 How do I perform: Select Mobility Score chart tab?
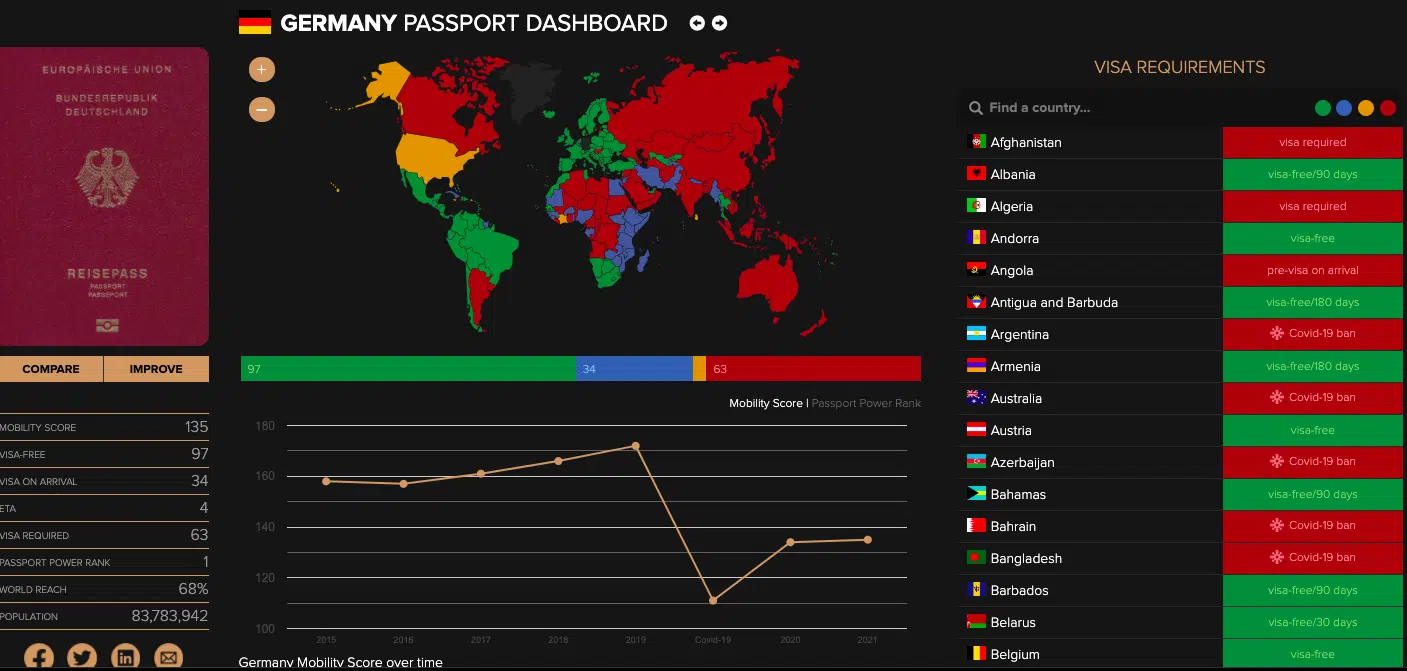pos(765,403)
